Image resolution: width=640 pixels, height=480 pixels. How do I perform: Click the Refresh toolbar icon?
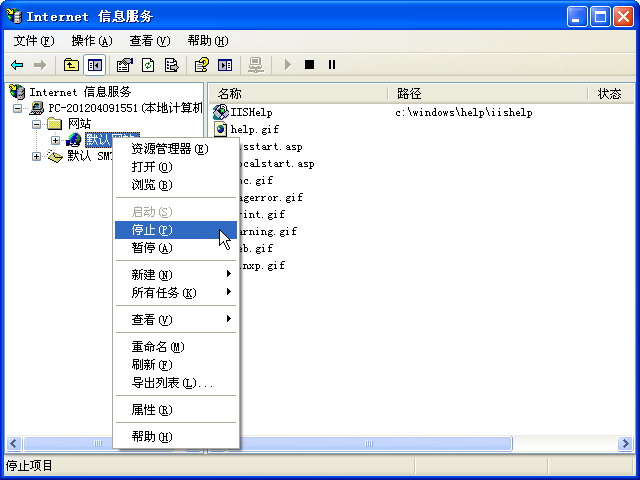click(x=148, y=65)
